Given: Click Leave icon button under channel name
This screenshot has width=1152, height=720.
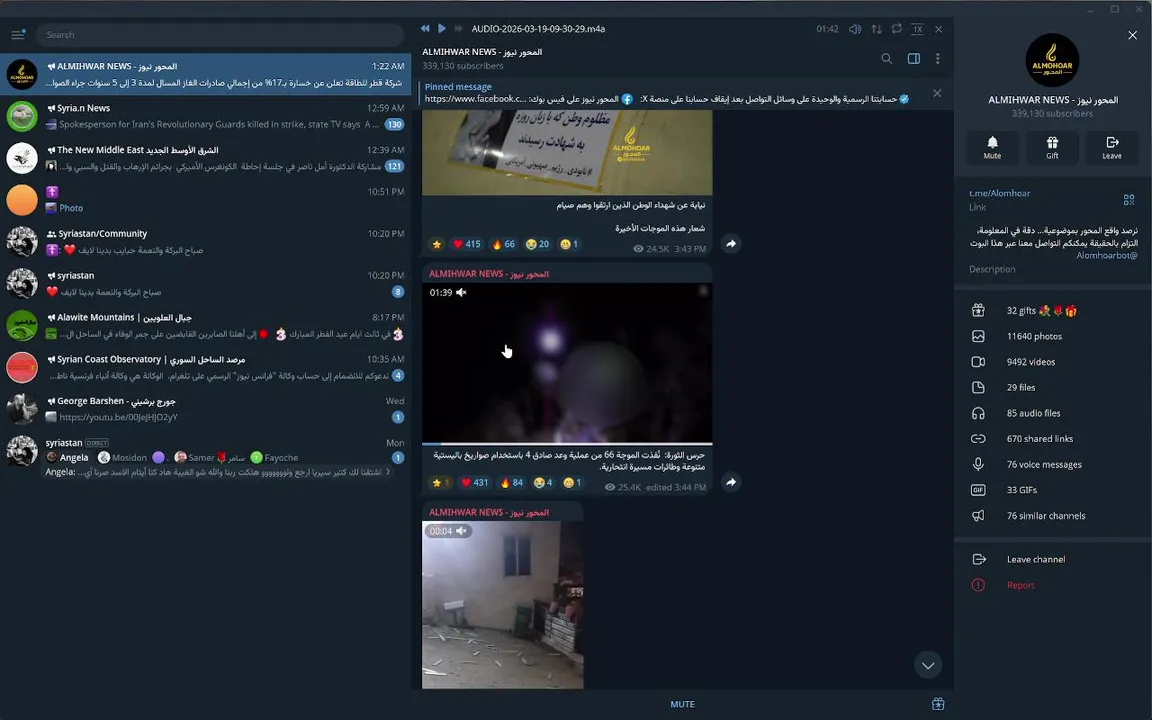Looking at the screenshot, I should [x=1112, y=148].
